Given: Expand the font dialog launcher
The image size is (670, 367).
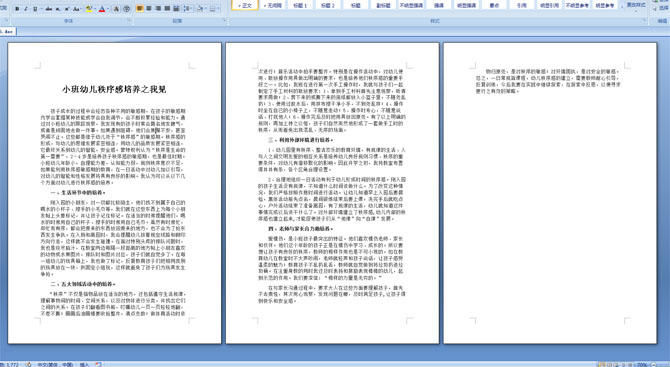Looking at the screenshot, I should [129, 20].
